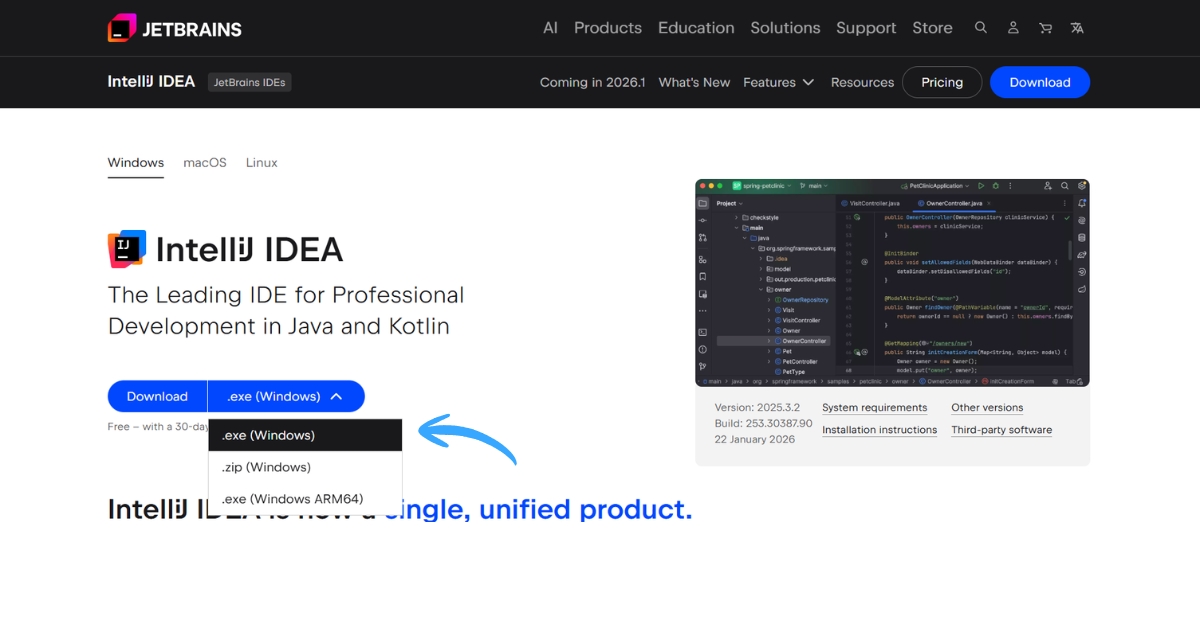Click the Pricing button
Image resolution: width=1200 pixels, height=630 pixels.
coord(942,82)
